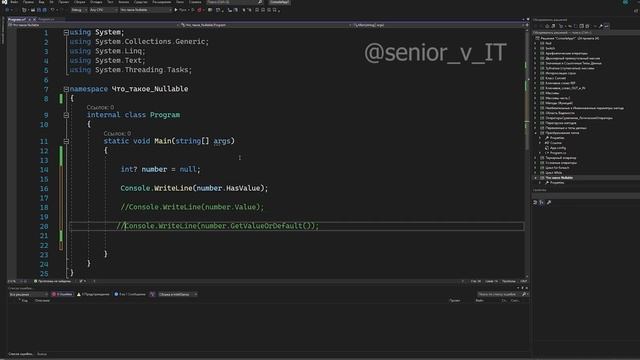
Task: Open the member navigation dropdown Main(string[] args)
Action: [437, 25]
